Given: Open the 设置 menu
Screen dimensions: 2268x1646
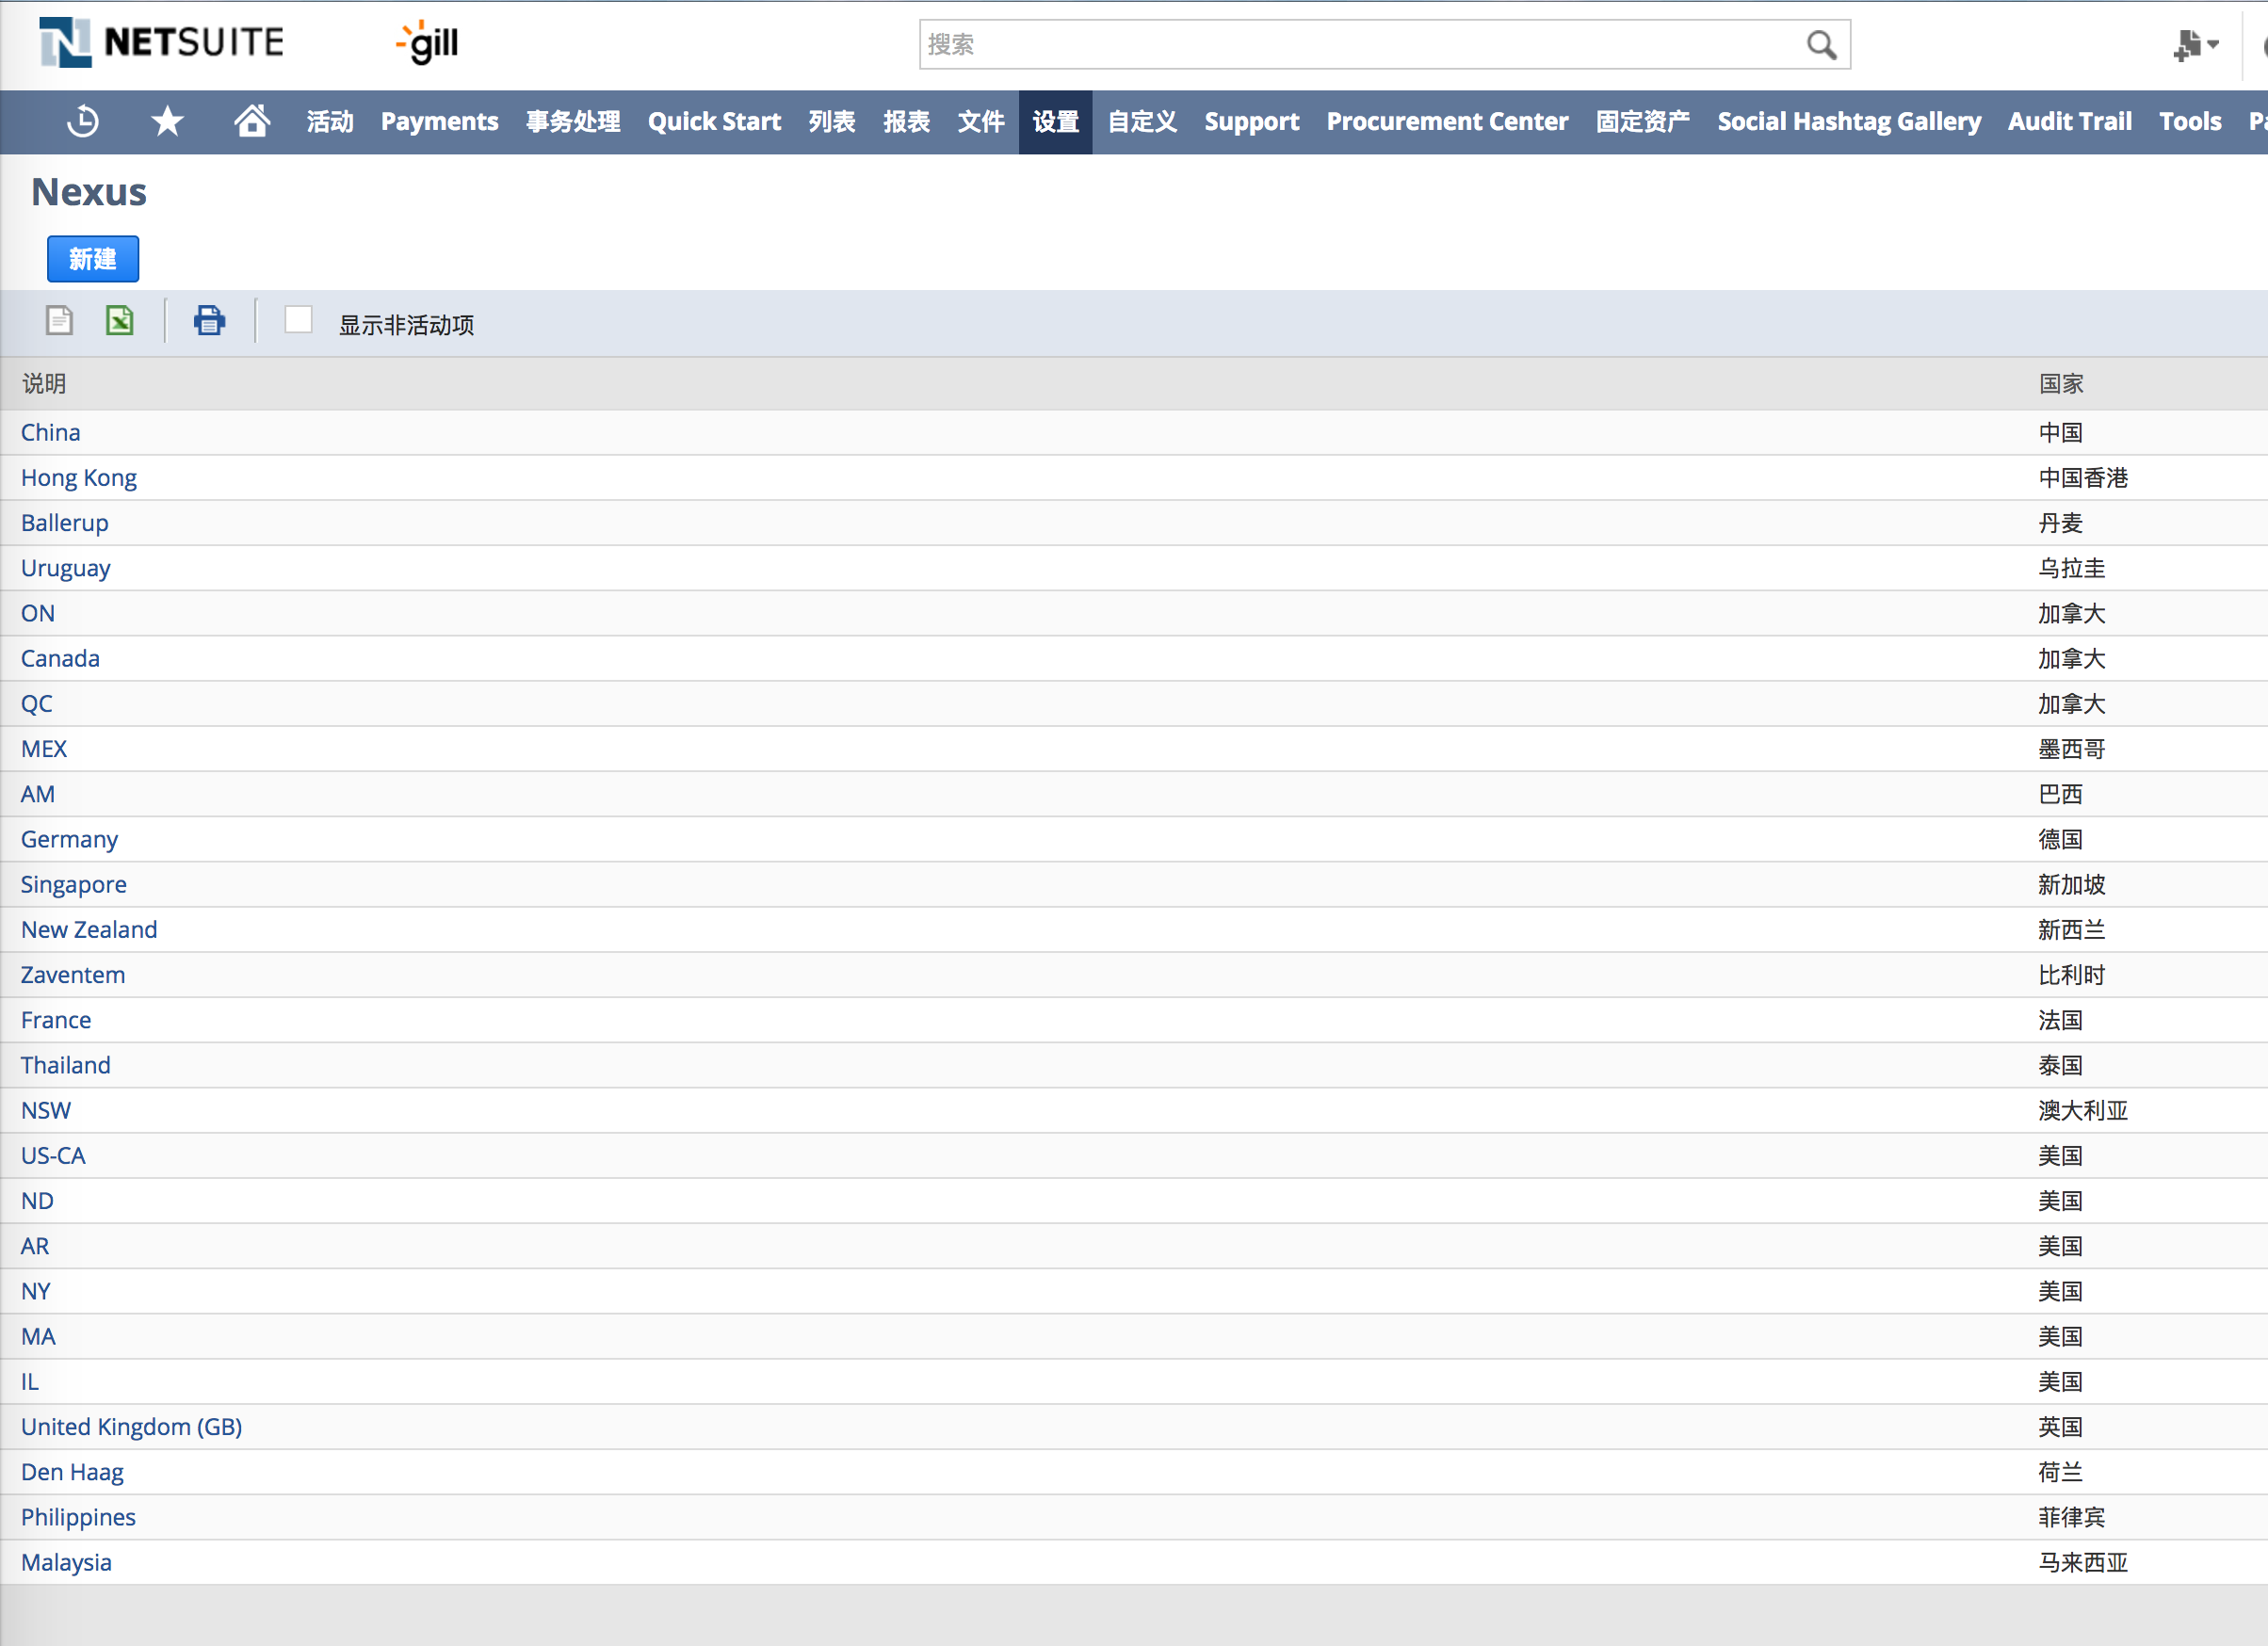Looking at the screenshot, I should click(1055, 122).
